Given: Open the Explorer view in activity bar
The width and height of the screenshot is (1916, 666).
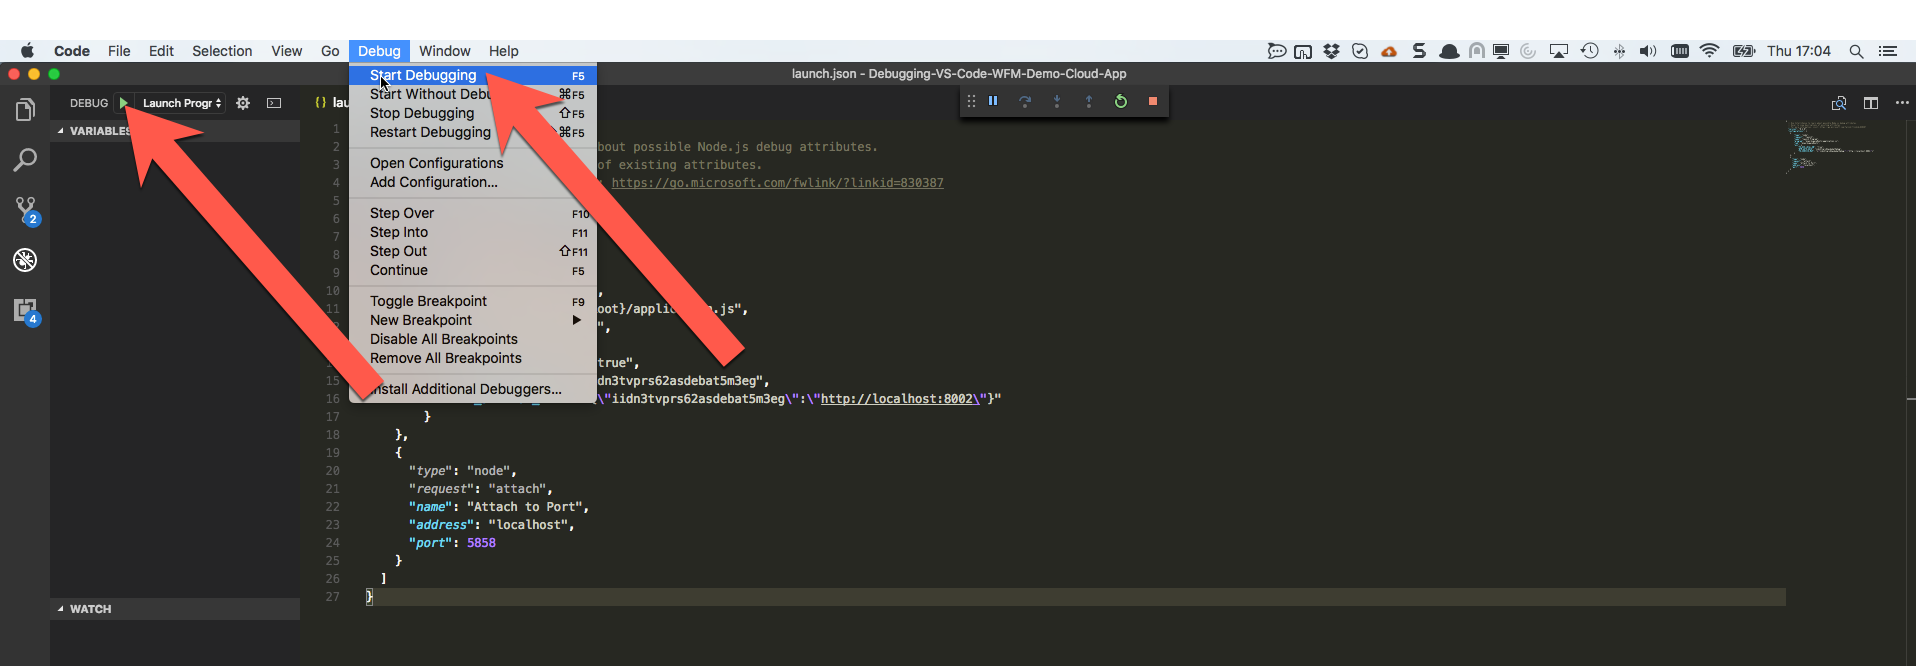Looking at the screenshot, I should coord(25,110).
